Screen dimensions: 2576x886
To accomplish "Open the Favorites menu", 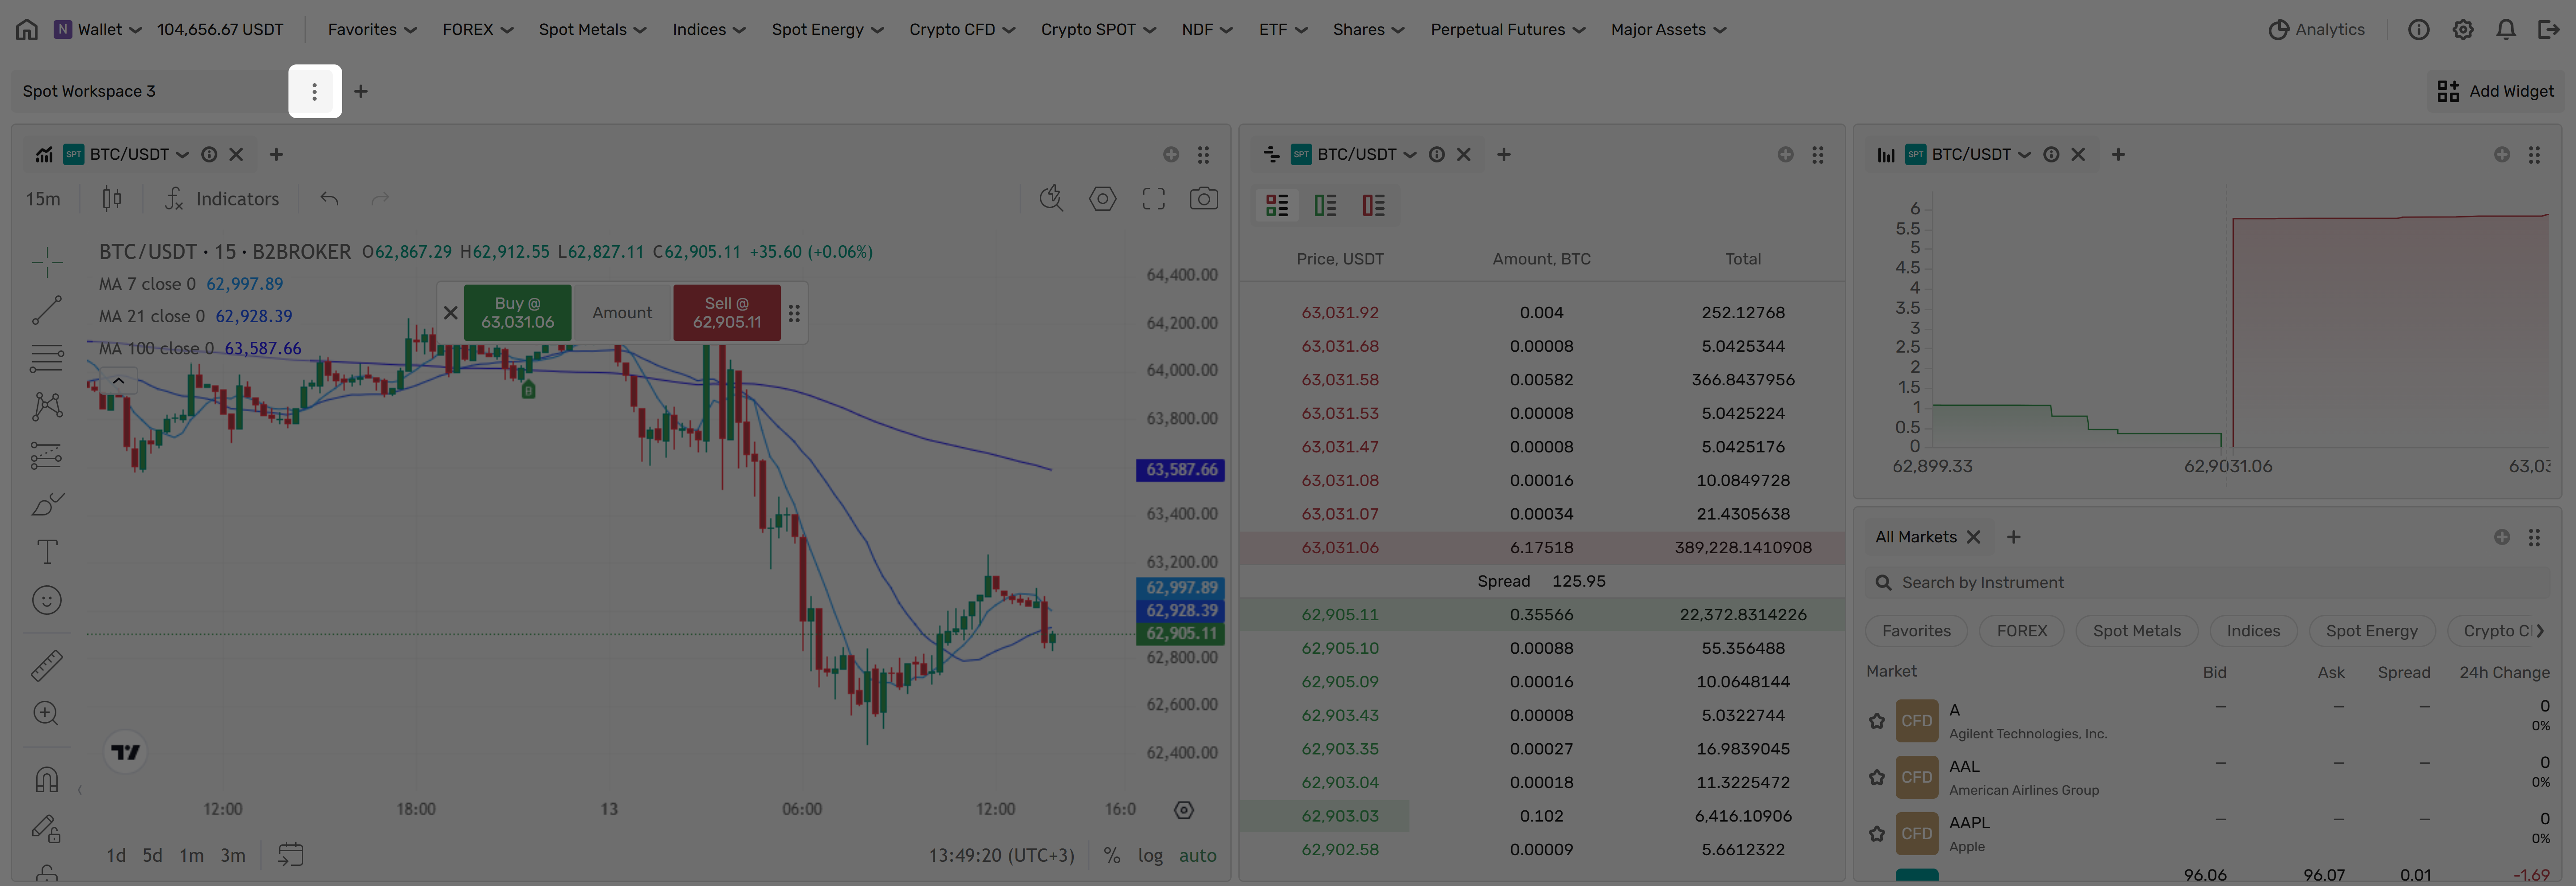I will click(x=372, y=30).
